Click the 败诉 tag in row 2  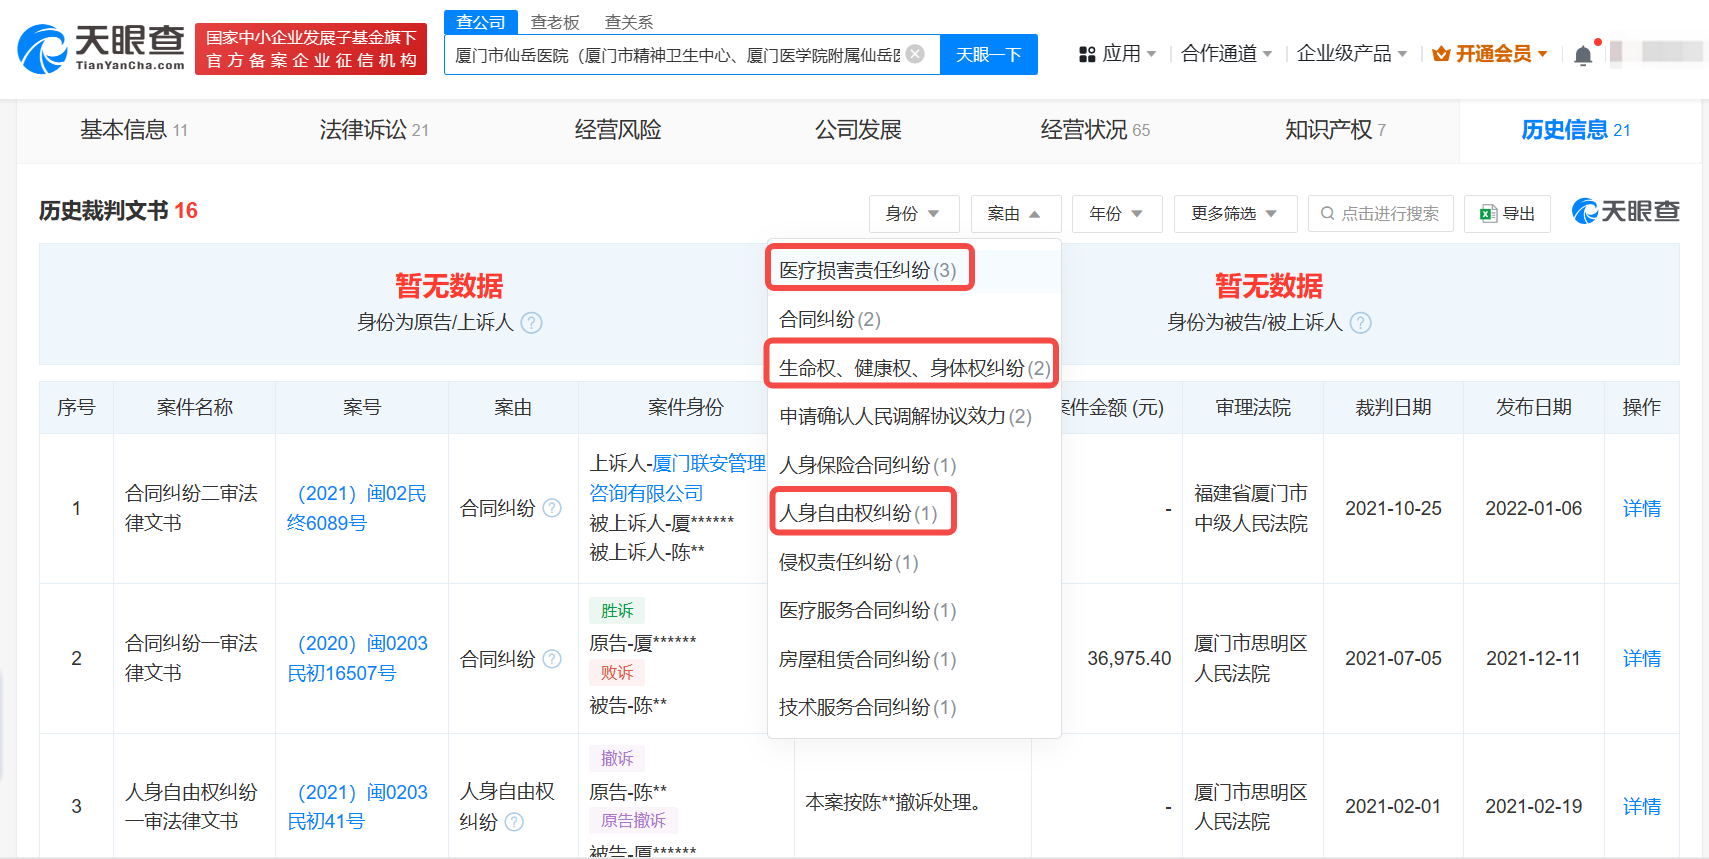click(x=617, y=672)
